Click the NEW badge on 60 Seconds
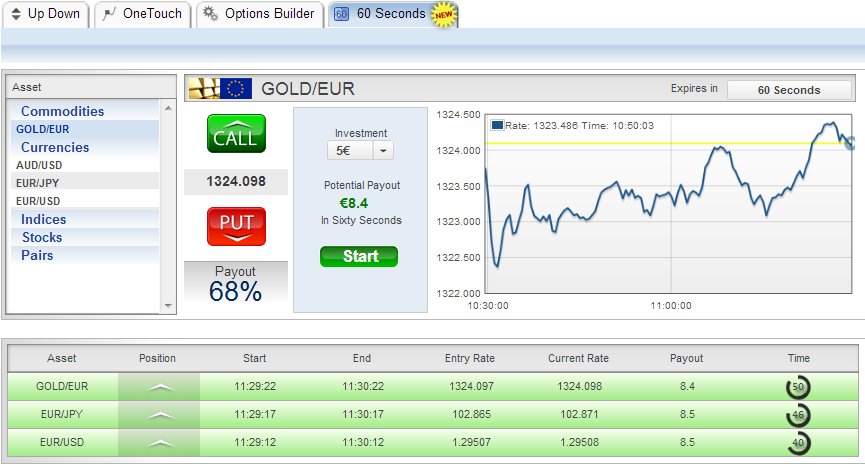 click(444, 15)
